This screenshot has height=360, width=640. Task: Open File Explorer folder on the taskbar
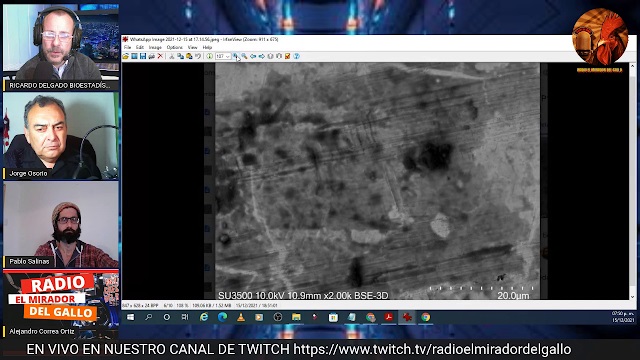[296, 317]
